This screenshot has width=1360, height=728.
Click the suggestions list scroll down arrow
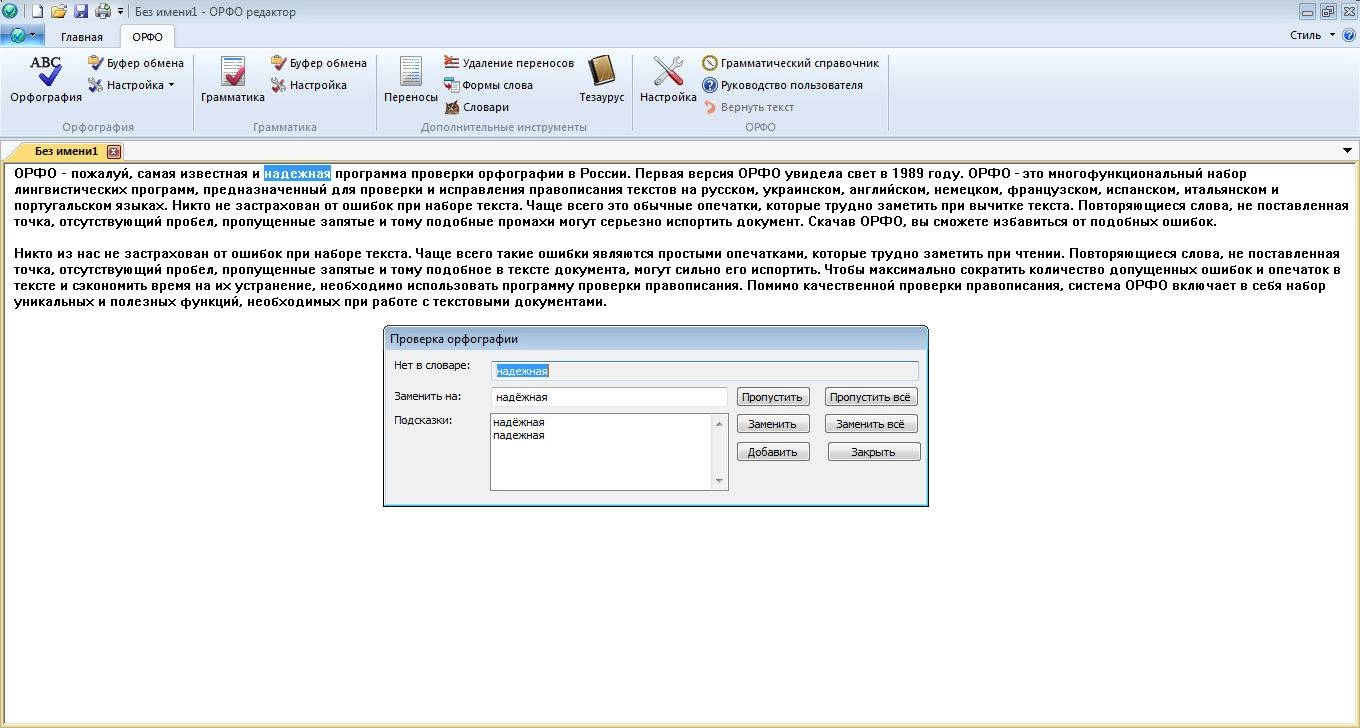(719, 481)
